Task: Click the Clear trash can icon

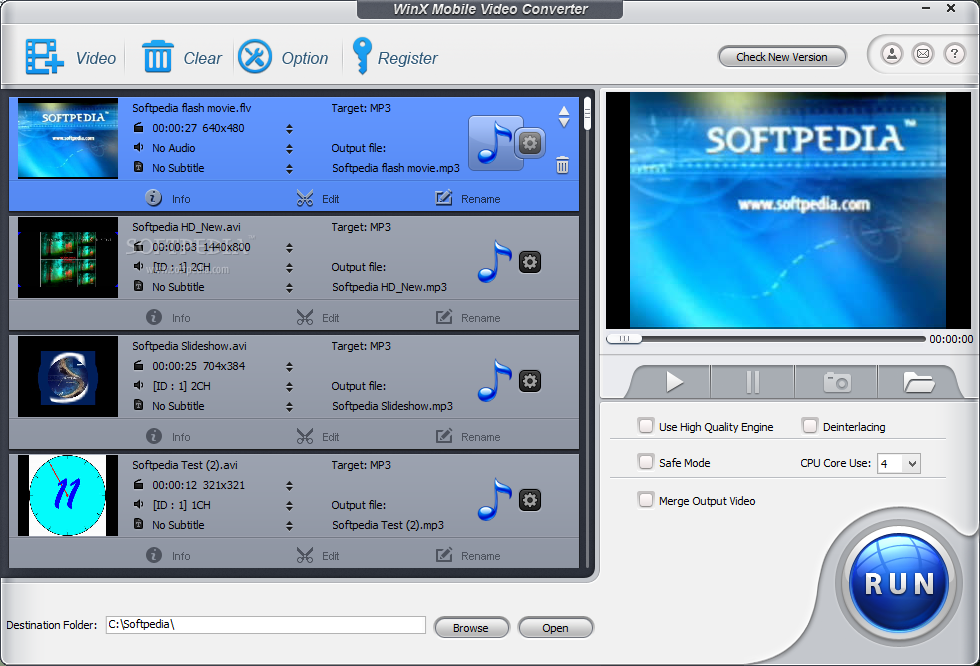Action: [x=158, y=56]
